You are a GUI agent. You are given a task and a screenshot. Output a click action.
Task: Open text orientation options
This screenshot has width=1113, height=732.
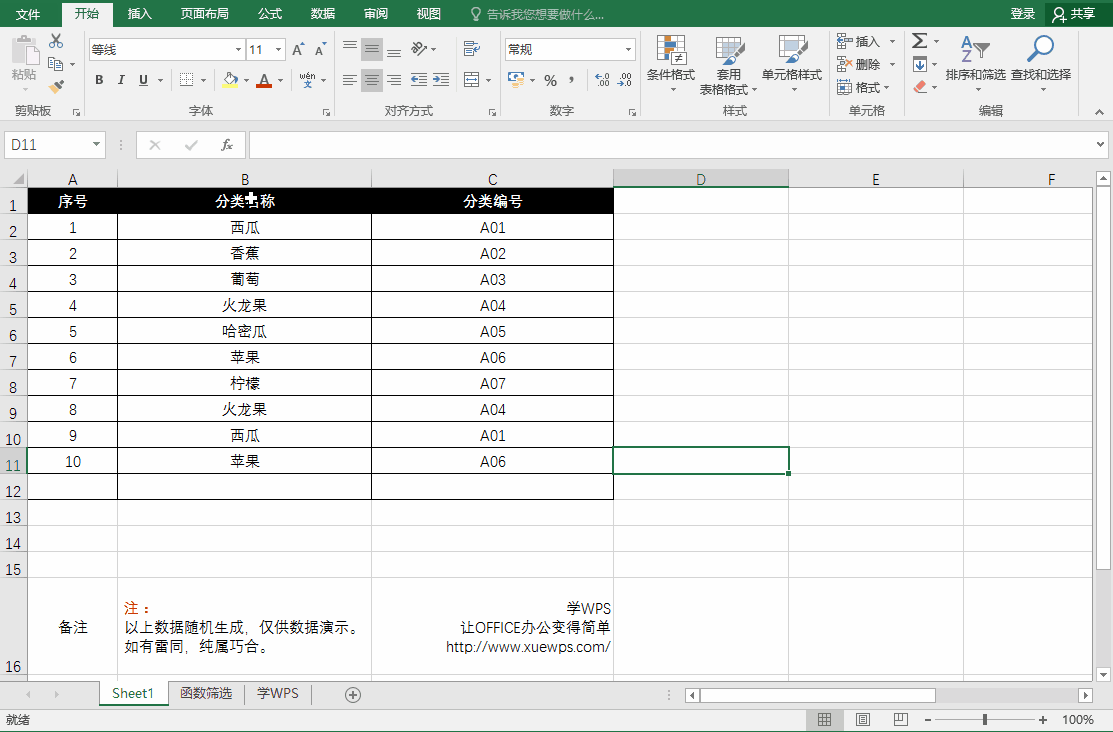pyautogui.click(x=420, y=48)
